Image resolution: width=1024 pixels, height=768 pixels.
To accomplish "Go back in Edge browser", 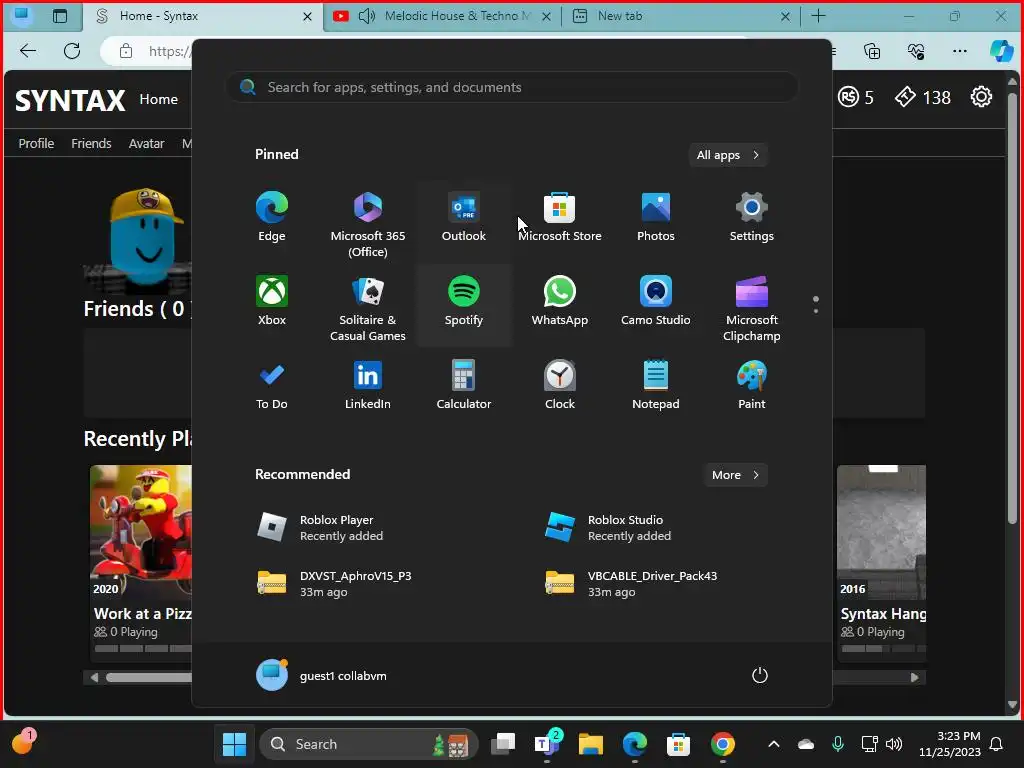I will (x=28, y=51).
